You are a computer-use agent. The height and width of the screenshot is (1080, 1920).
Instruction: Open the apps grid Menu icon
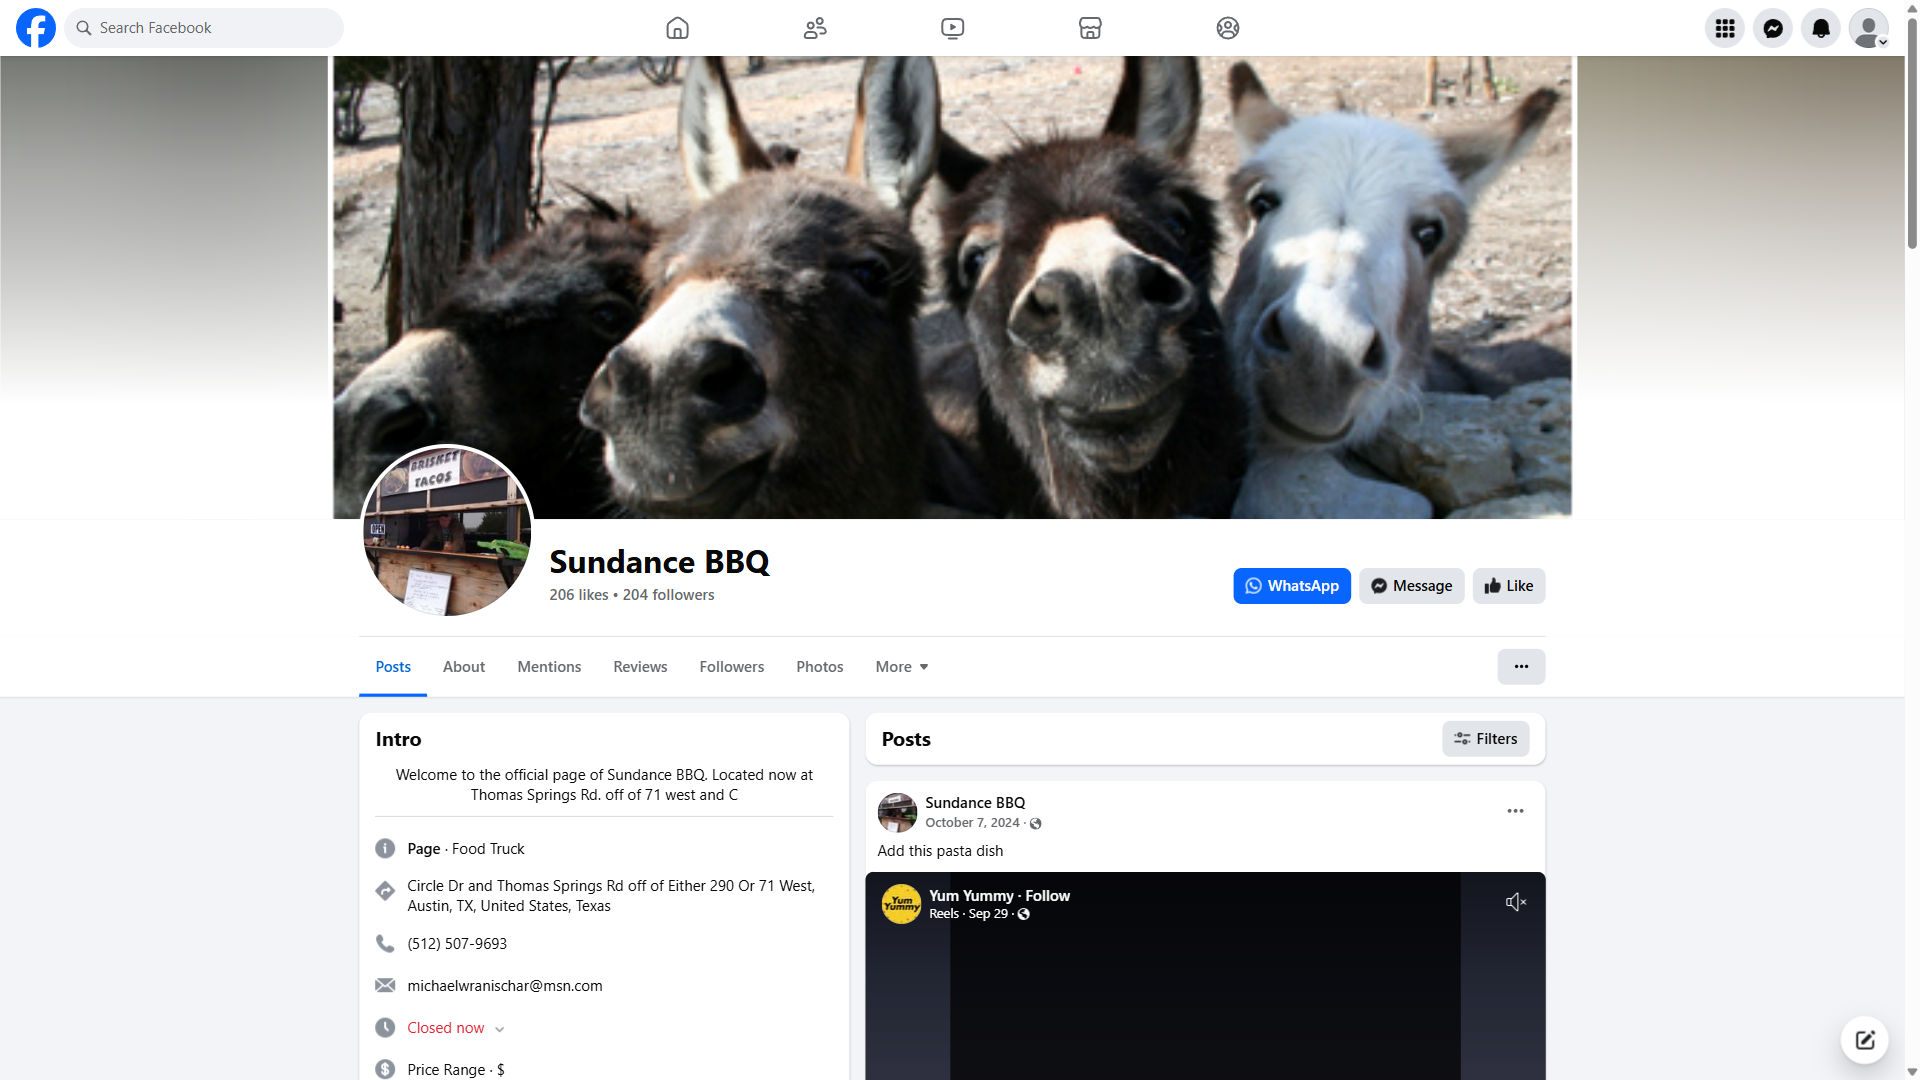[1724, 28]
